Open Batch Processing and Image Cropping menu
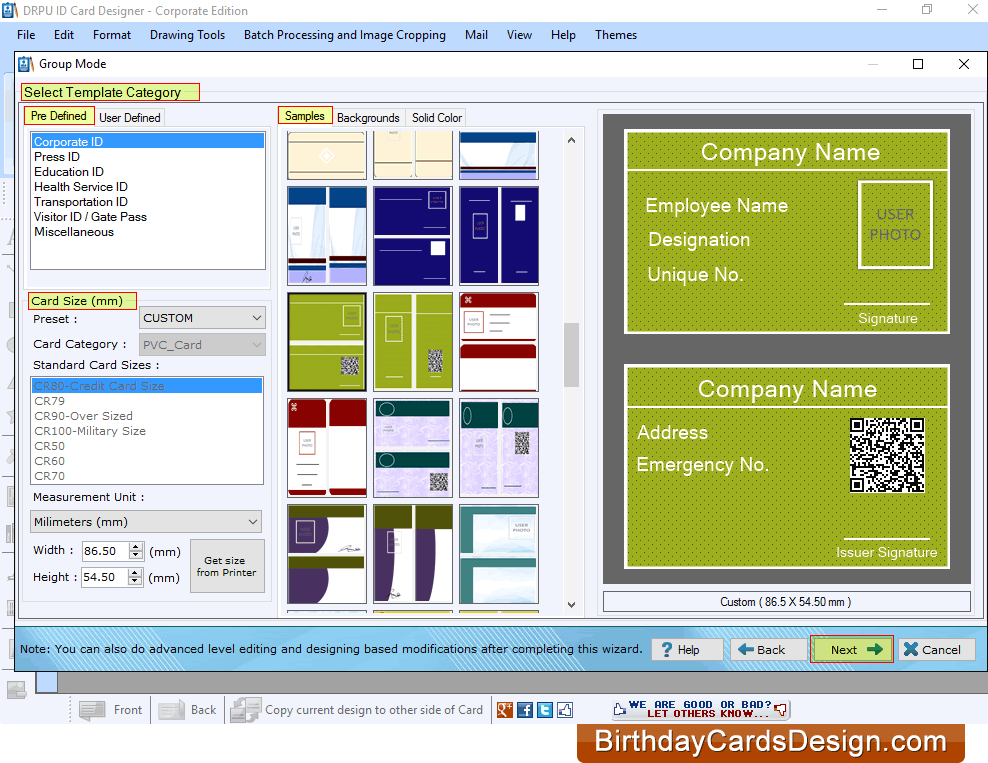Image resolution: width=988 pixels, height=763 pixels. click(345, 35)
